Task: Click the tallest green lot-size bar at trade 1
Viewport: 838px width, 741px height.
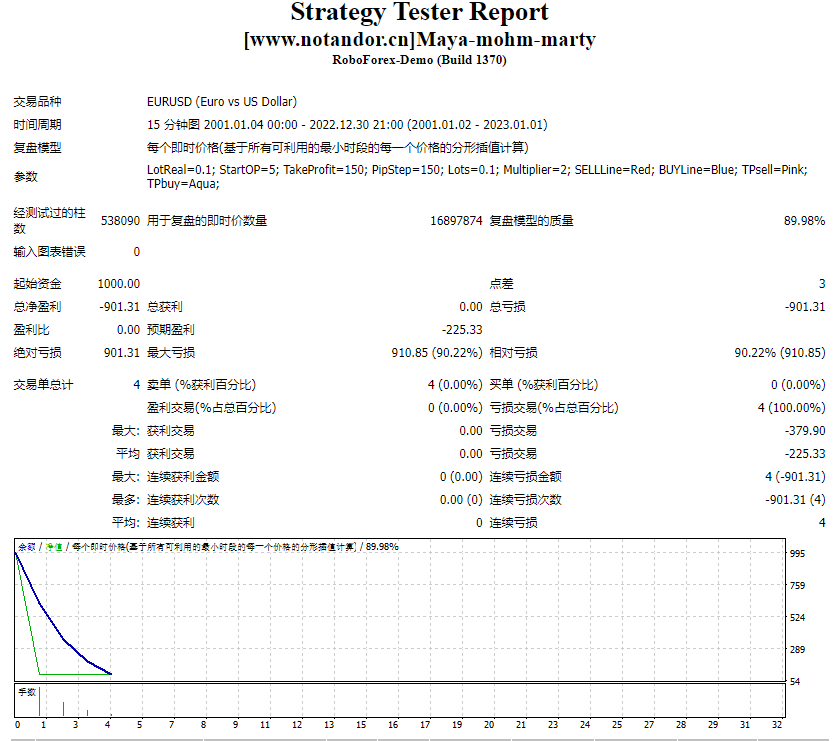Action: pyautogui.click(x=40, y=701)
